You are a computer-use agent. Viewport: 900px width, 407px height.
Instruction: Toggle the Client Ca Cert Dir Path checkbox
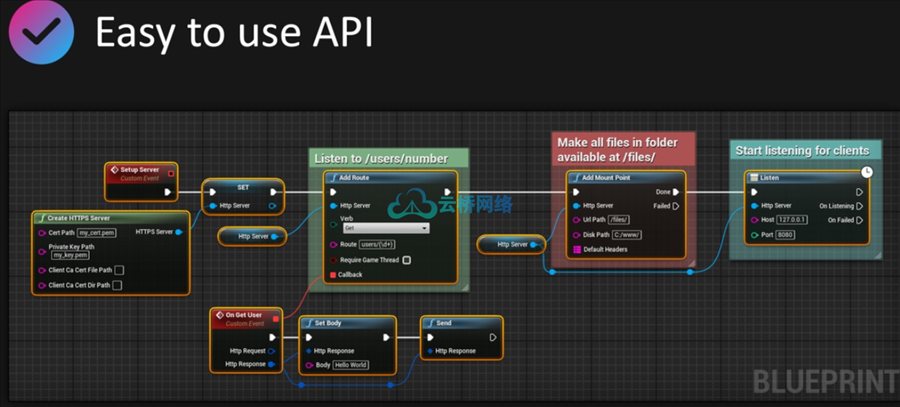click(x=117, y=285)
